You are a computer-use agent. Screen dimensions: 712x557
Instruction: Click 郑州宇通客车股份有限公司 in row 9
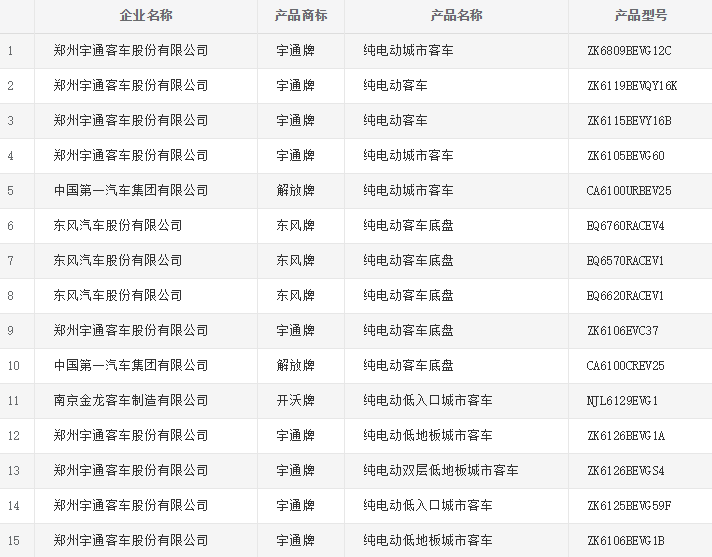pos(131,330)
